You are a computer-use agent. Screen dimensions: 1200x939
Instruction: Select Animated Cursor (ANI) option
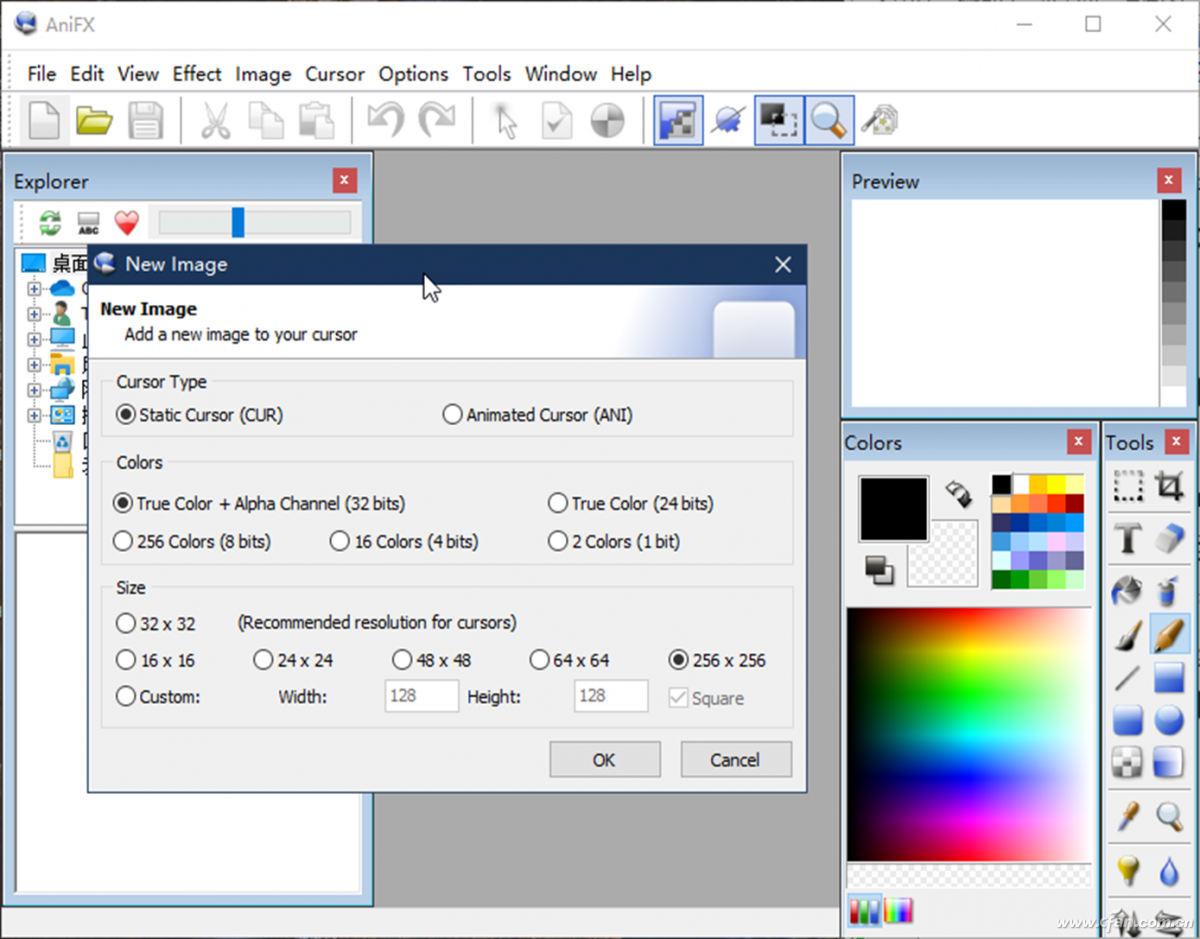coord(453,415)
